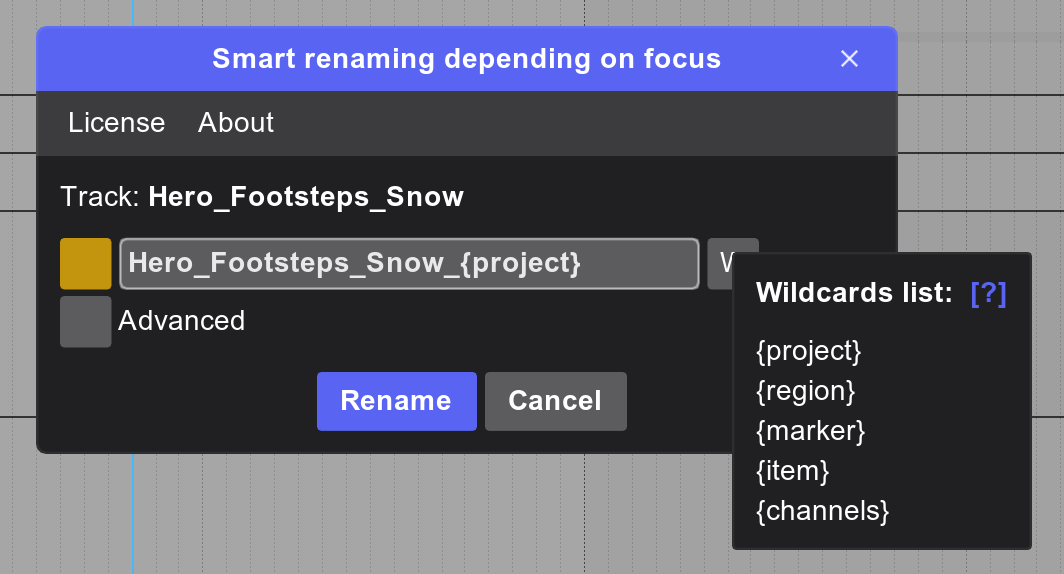Insert the {marker} wildcard
The height and width of the screenshot is (574, 1064).
[x=810, y=431]
